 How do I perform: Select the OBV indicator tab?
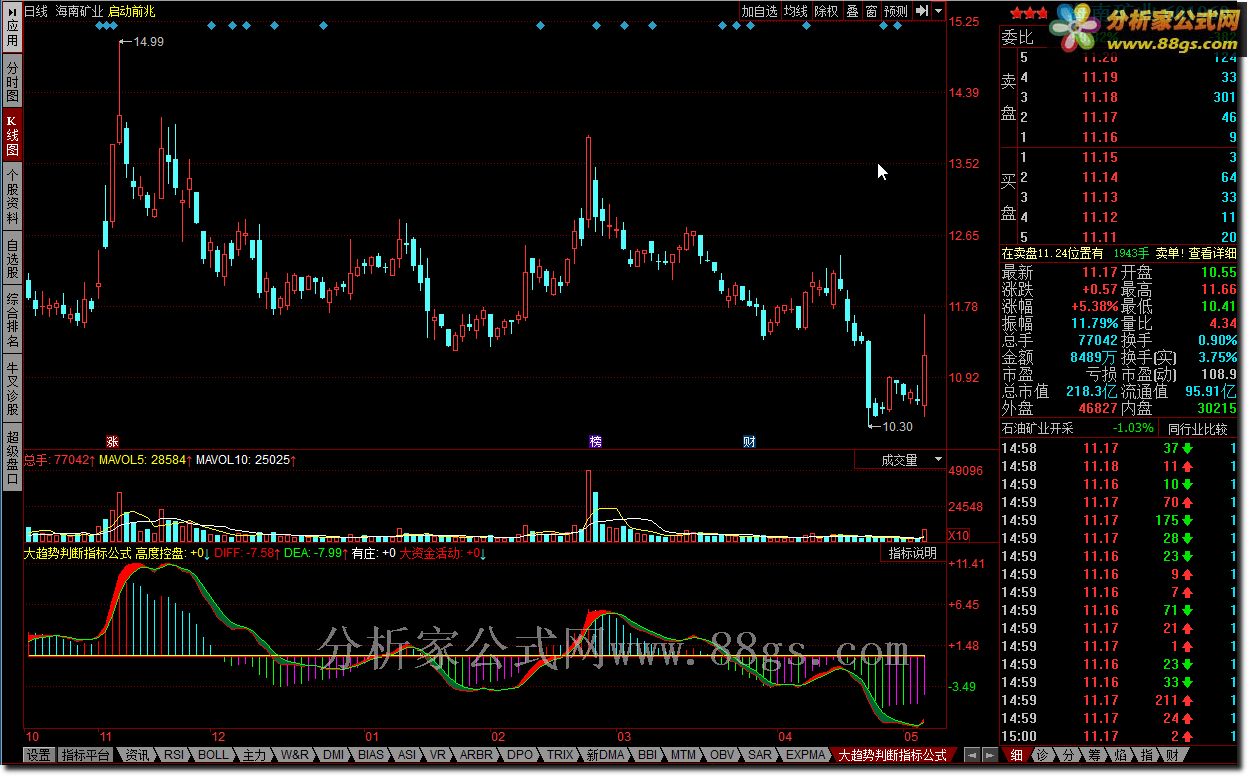[x=722, y=755]
